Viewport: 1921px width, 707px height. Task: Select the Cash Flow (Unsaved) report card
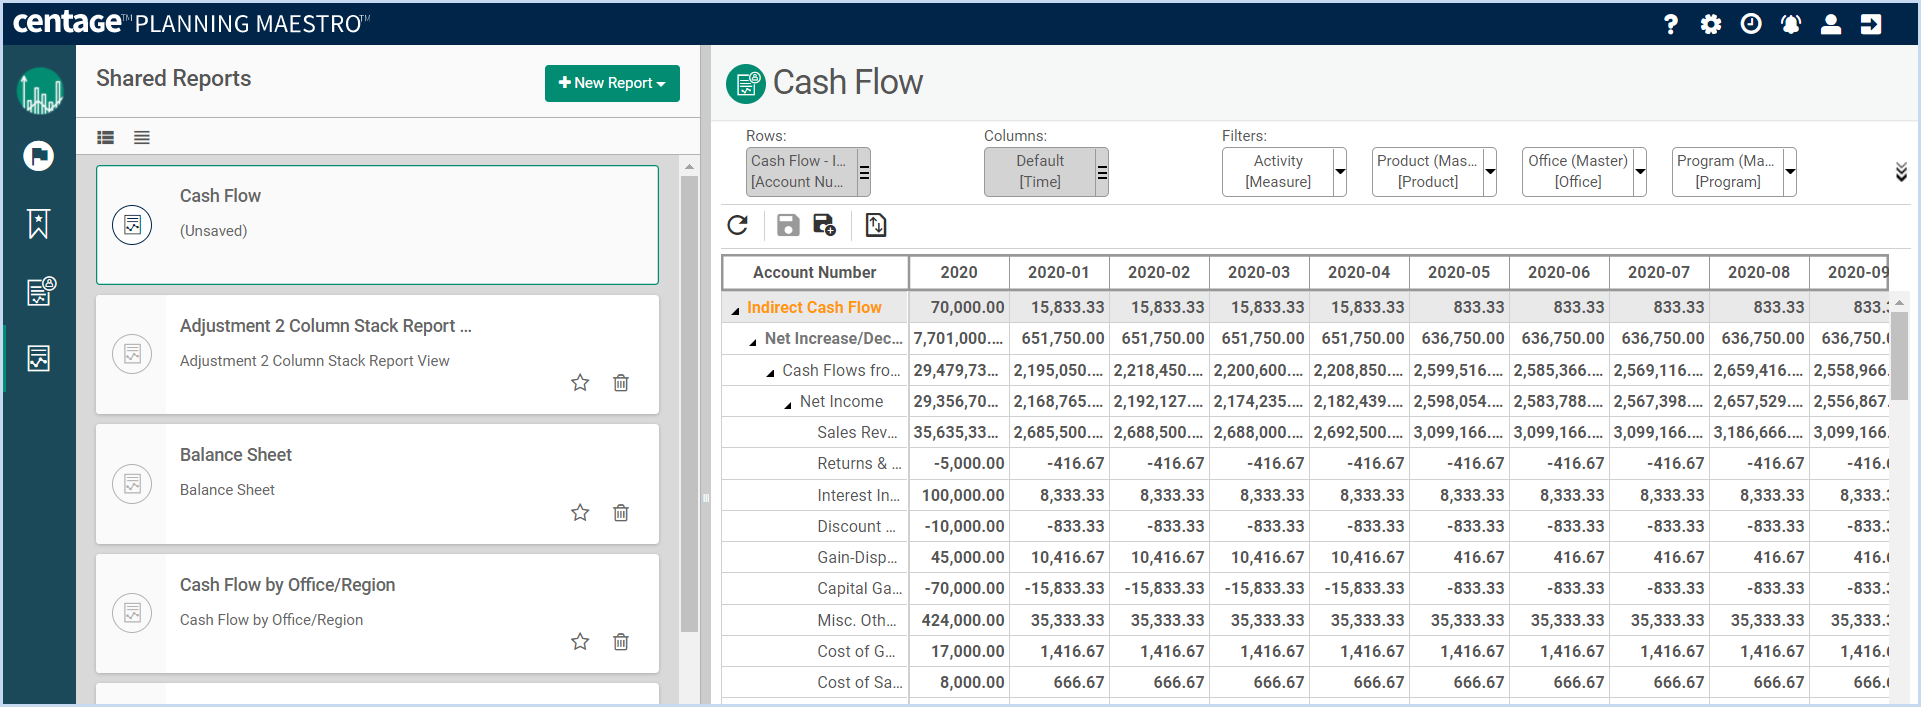[377, 225]
